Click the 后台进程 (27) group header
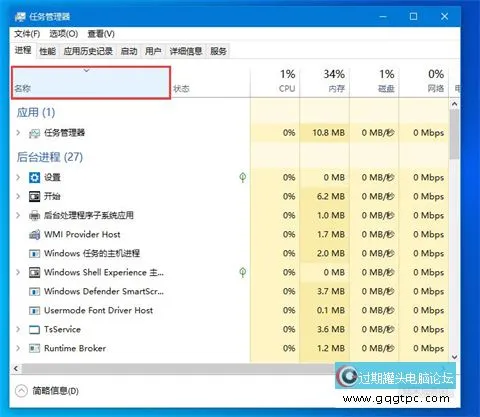Screen dimensions: 480x417 click(50, 157)
